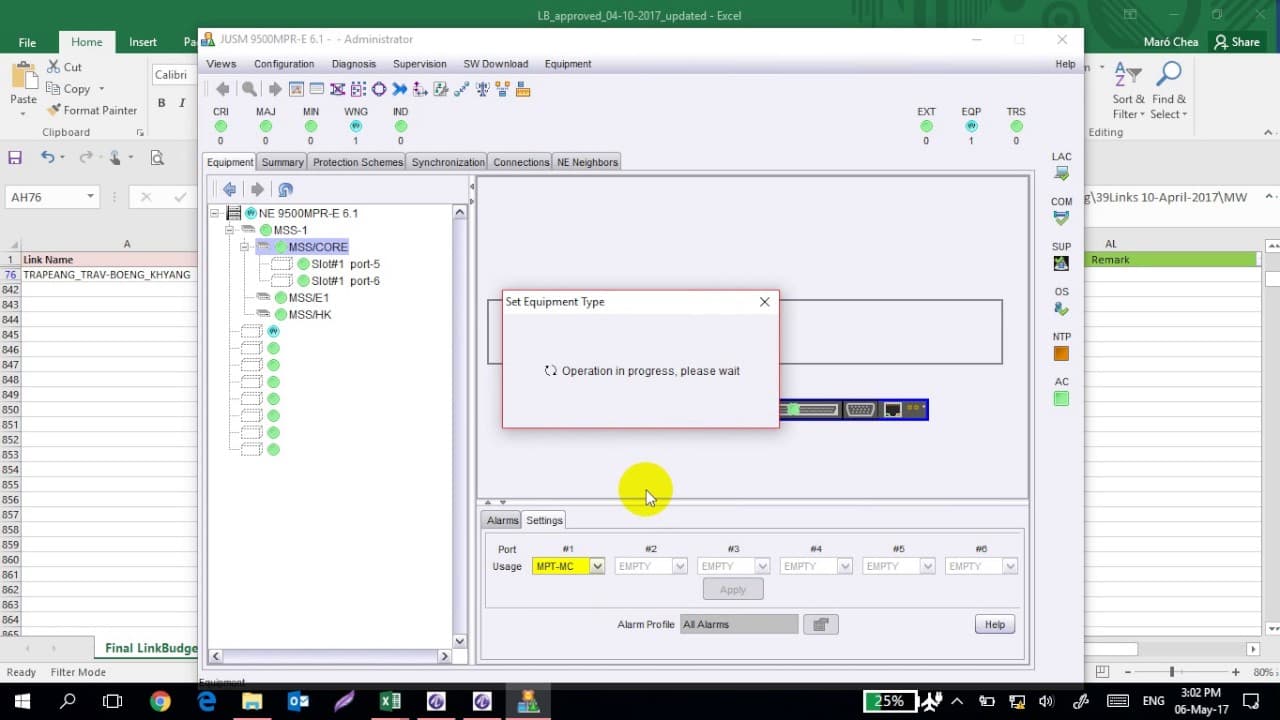
Task: Open the Supervision menu
Action: pyautogui.click(x=420, y=64)
